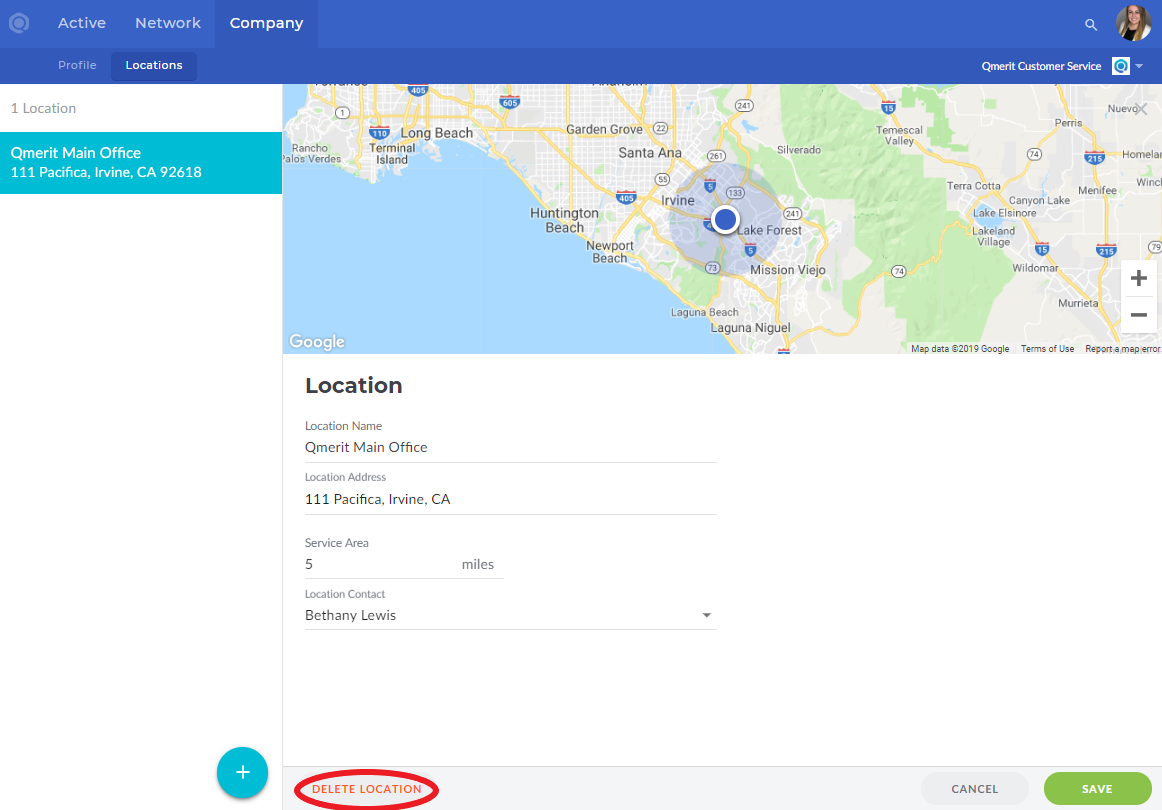Open the Profile sub-tab

77,65
